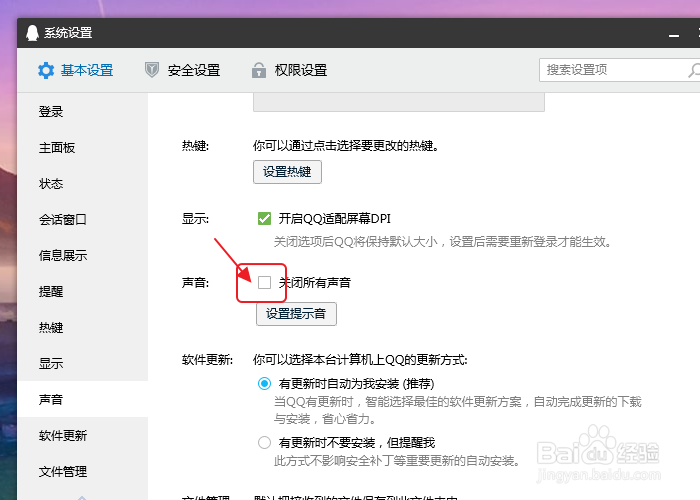
Task: Choose 有更新时自动为我安装 radio option
Action: [264, 383]
